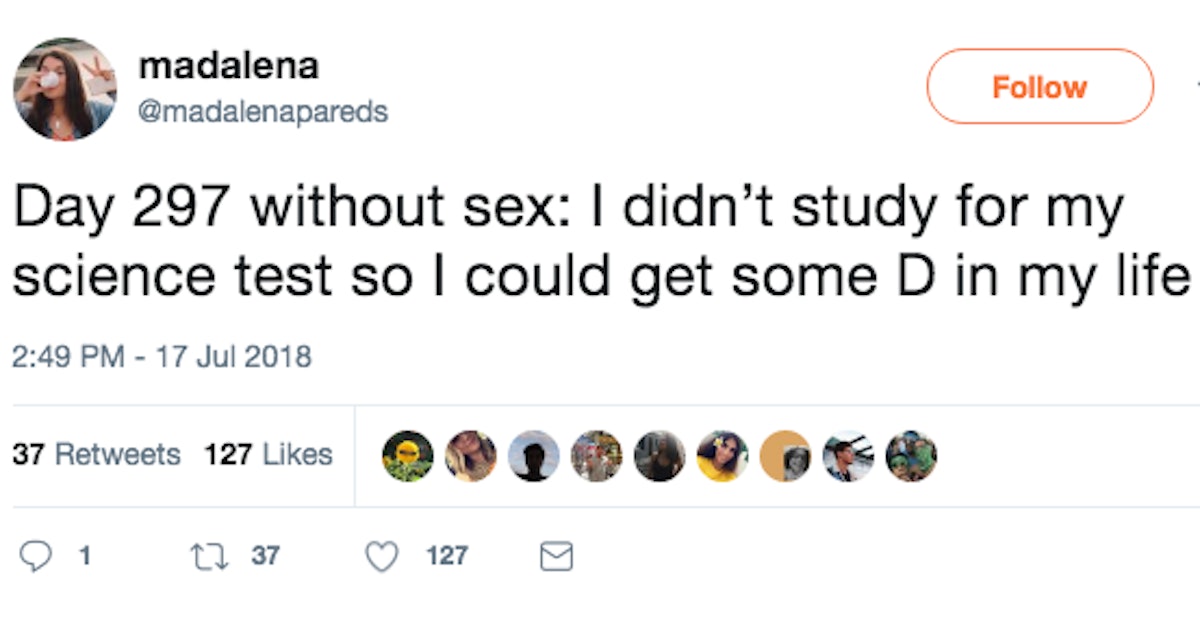The height and width of the screenshot is (630, 1200).
Task: Click the madalena display name
Action: coord(229,66)
